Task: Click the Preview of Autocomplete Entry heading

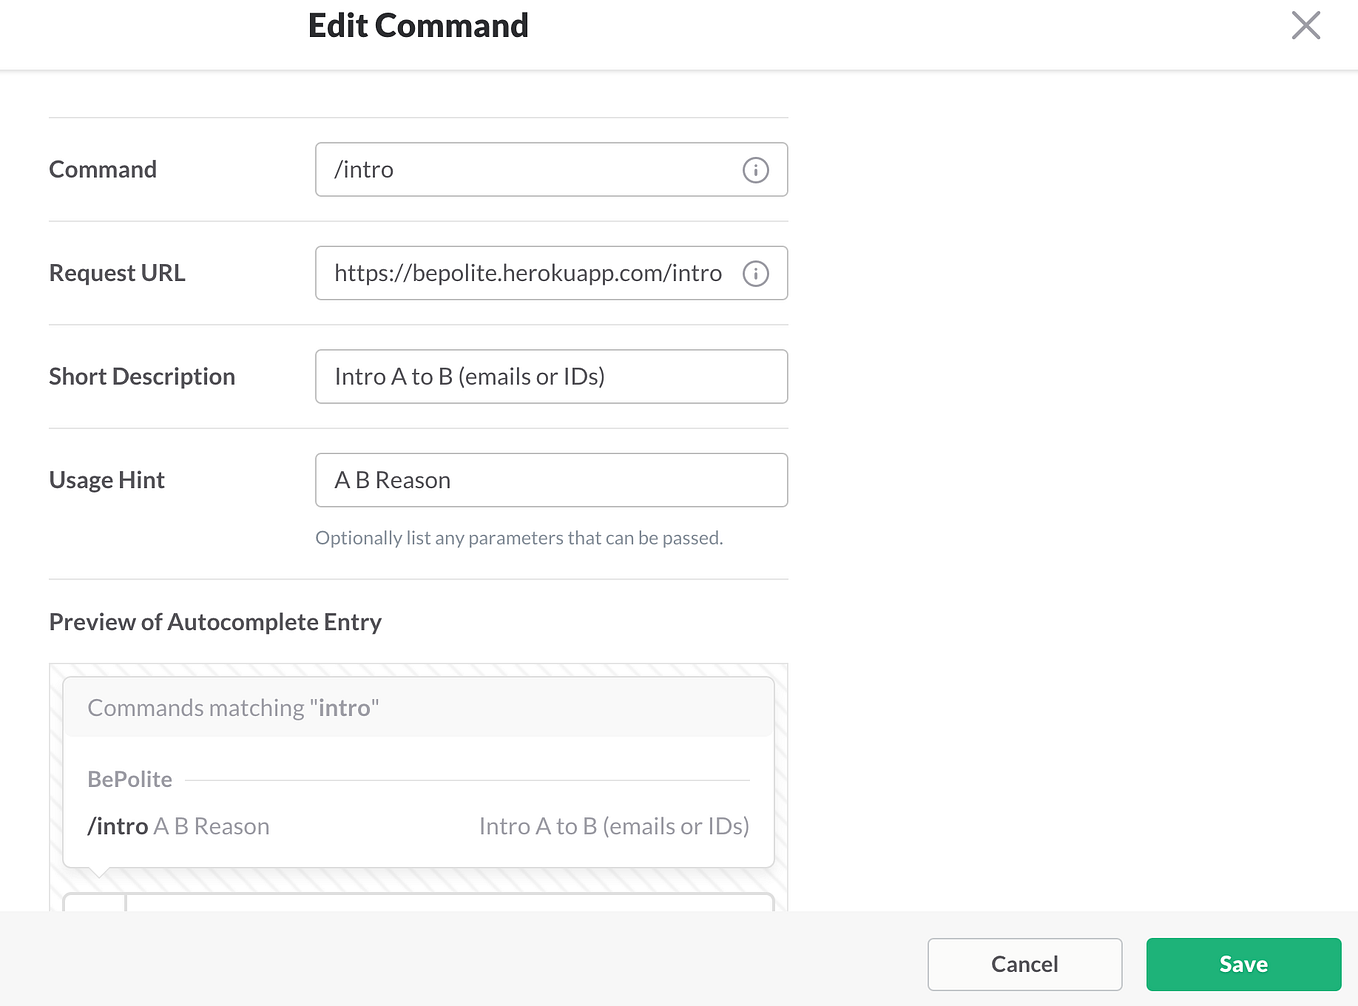Action: coord(215,621)
